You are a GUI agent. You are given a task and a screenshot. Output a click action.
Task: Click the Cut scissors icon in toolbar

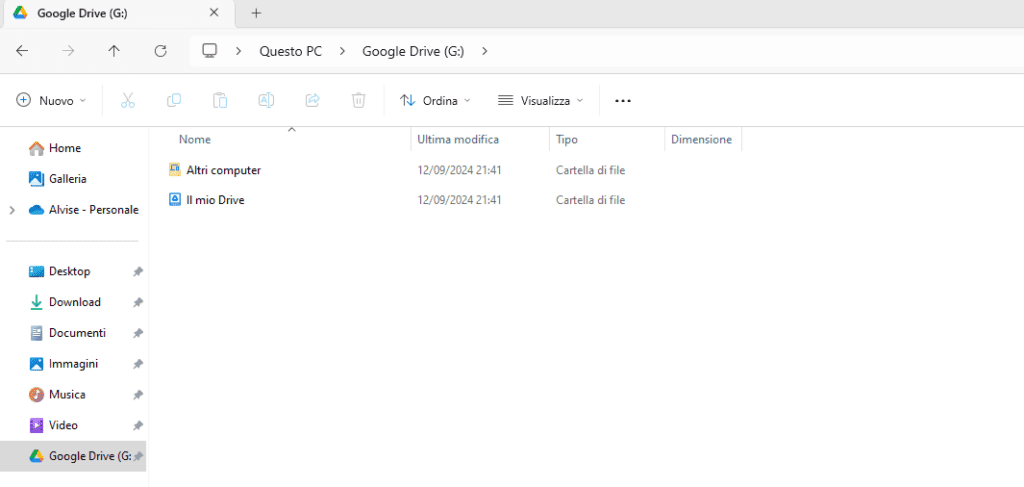pyautogui.click(x=127, y=100)
